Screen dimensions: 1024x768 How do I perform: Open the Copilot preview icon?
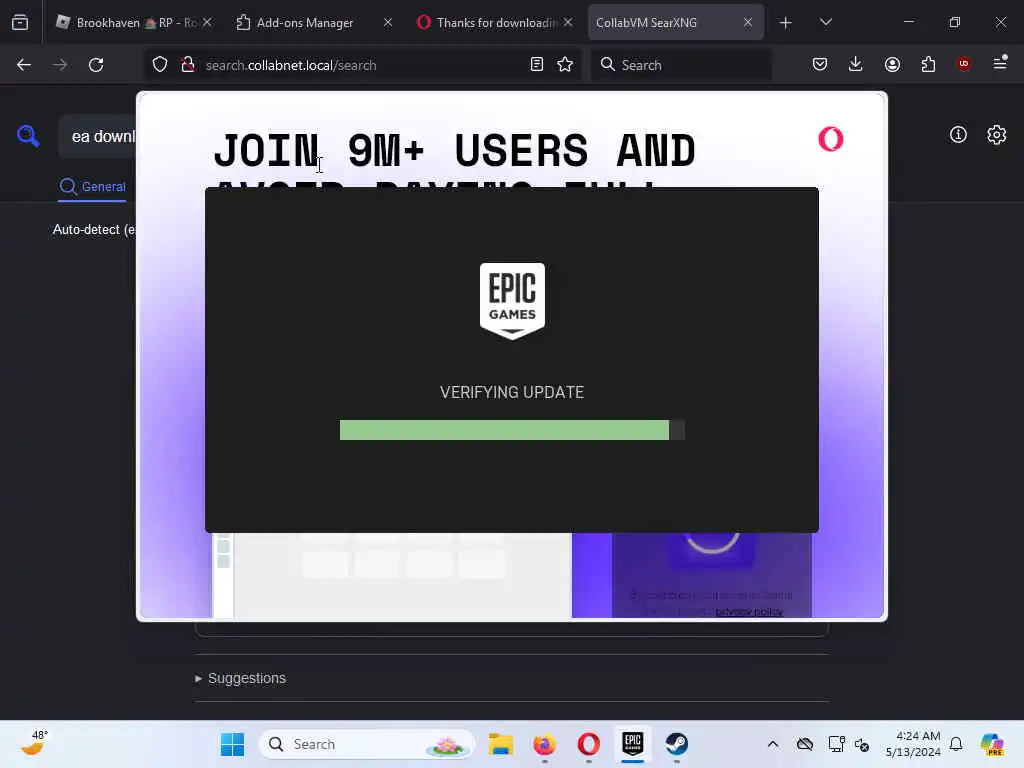coord(992,744)
